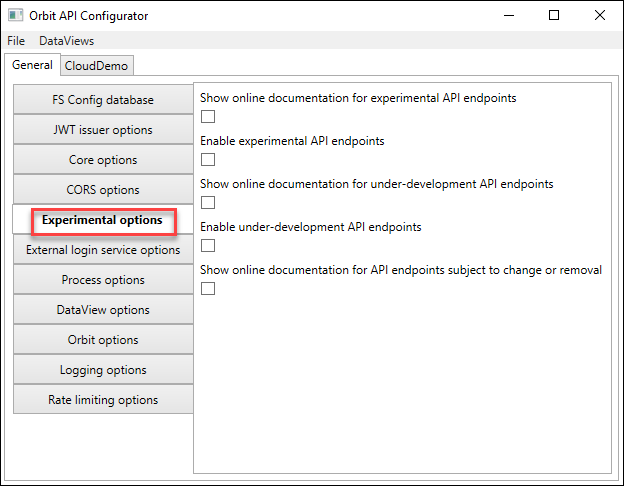This screenshot has width=624, height=486.
Task: Open JWT issuer options
Action: pyautogui.click(x=103, y=130)
